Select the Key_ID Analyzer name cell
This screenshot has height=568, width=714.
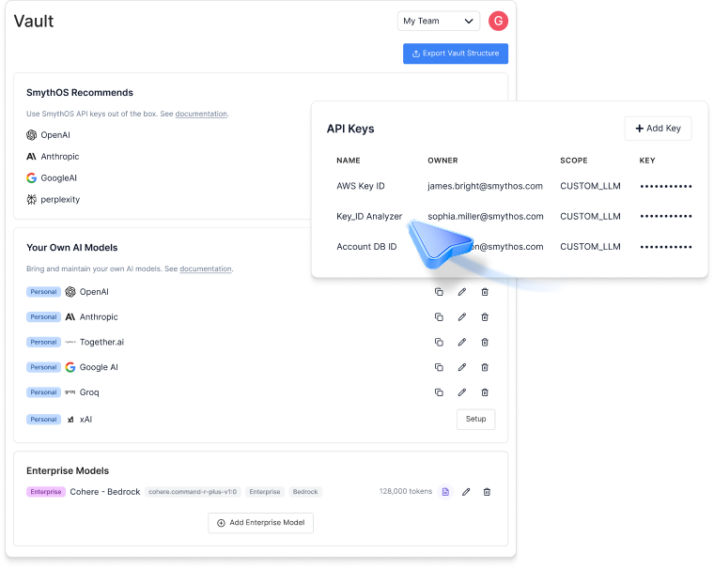tap(369, 216)
